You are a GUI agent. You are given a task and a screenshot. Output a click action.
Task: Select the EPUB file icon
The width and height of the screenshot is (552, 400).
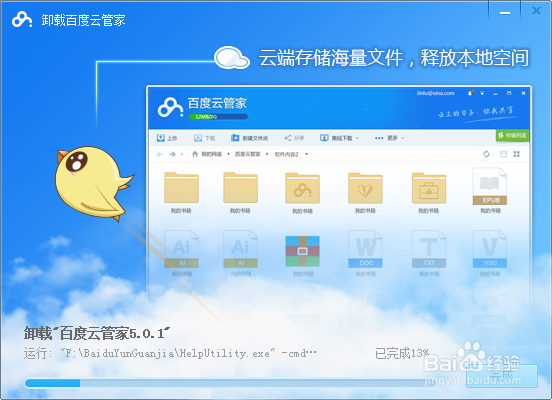pos(490,186)
